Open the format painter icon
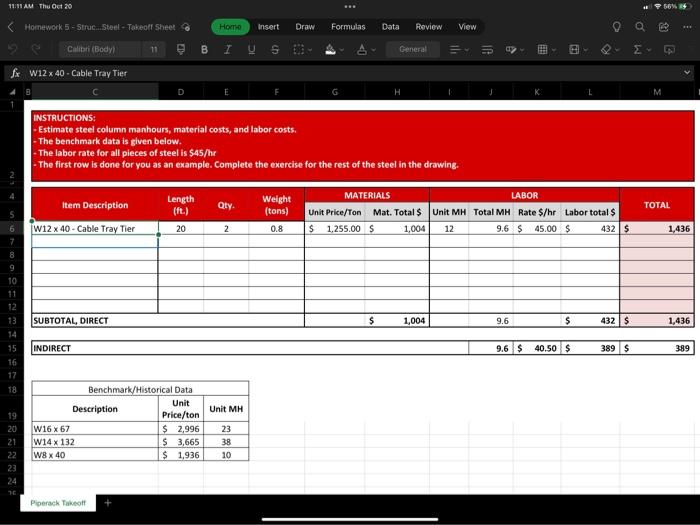 [181, 49]
